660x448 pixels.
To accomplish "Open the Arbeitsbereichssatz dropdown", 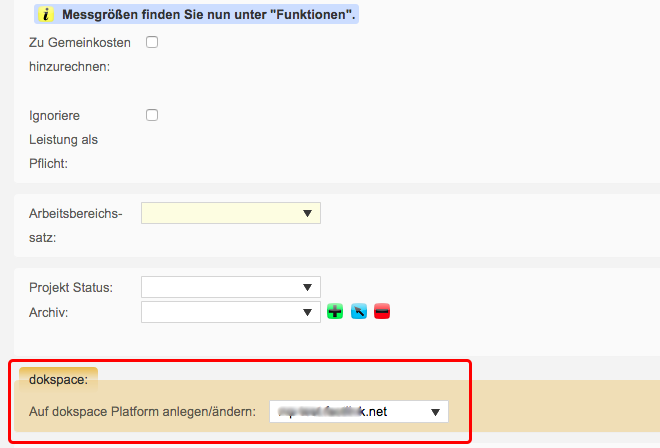I will (x=230, y=213).
